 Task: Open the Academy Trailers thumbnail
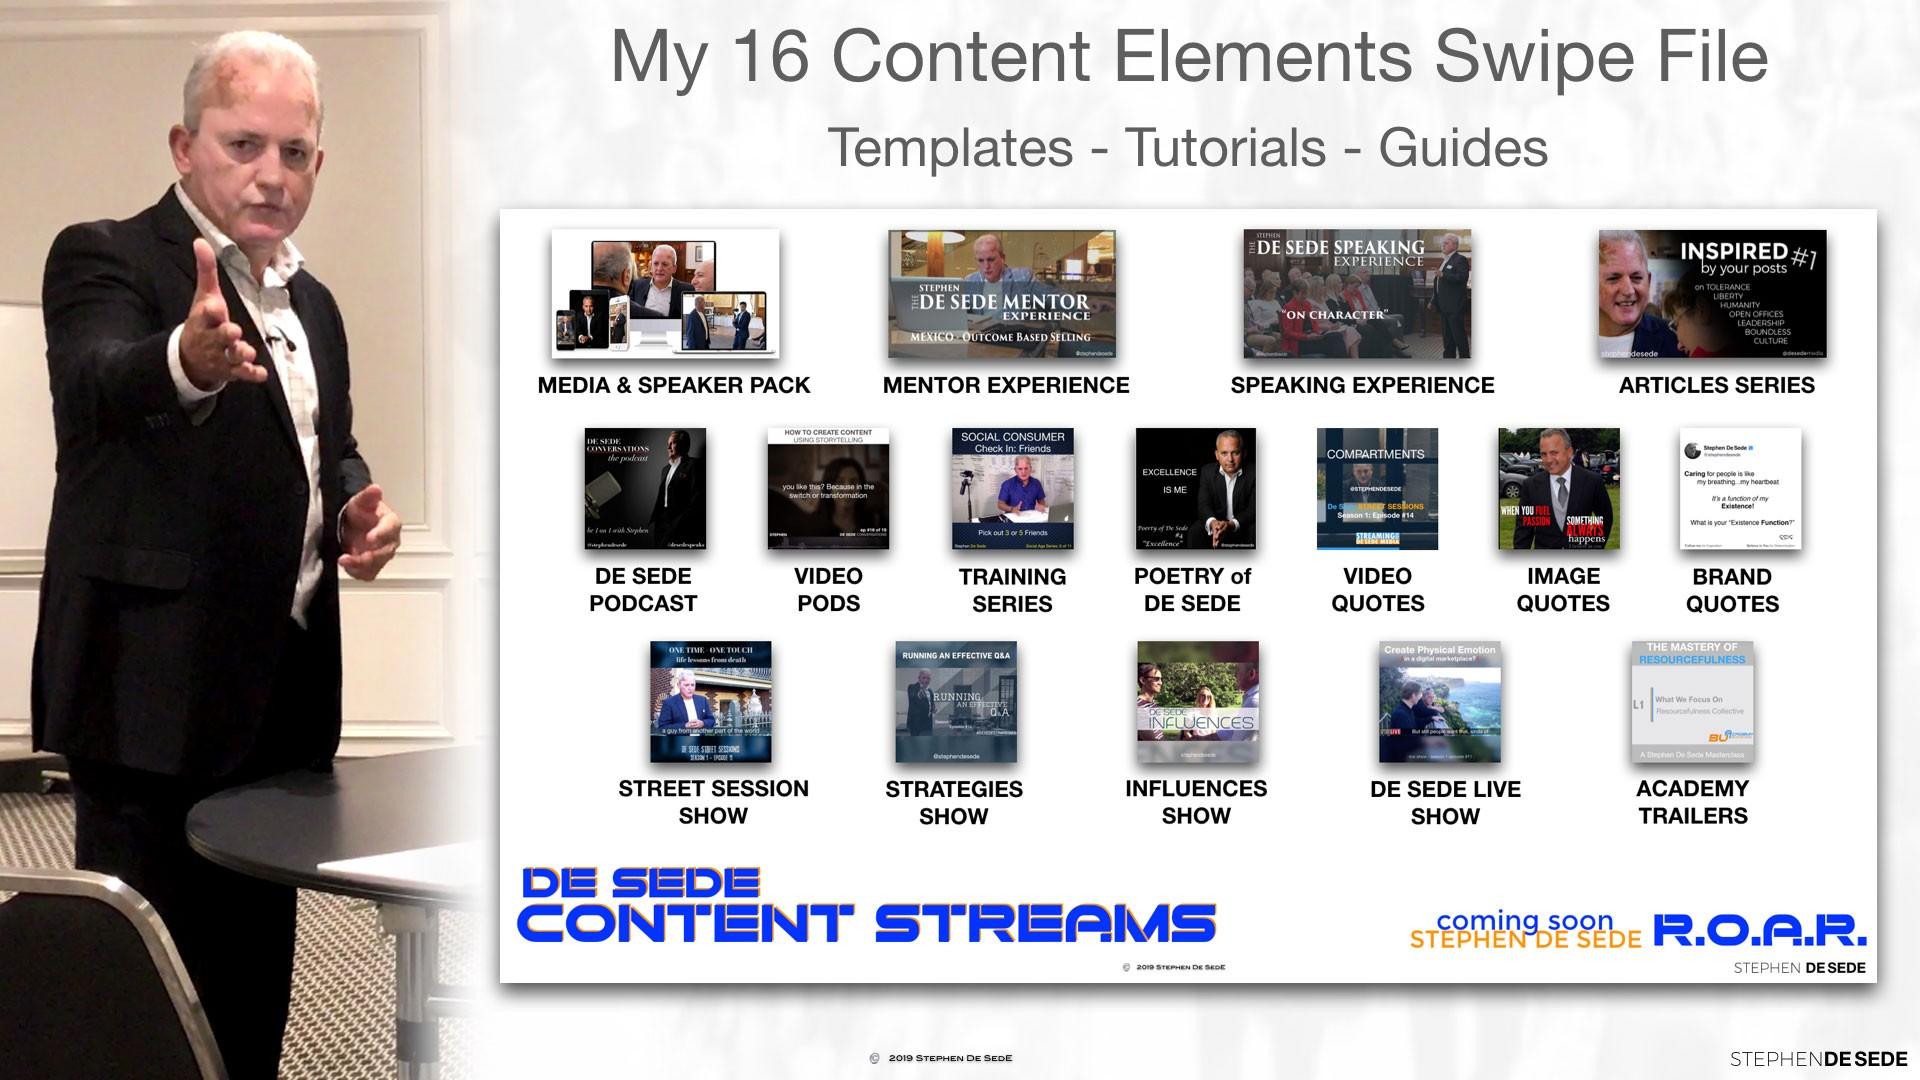pyautogui.click(x=1692, y=702)
